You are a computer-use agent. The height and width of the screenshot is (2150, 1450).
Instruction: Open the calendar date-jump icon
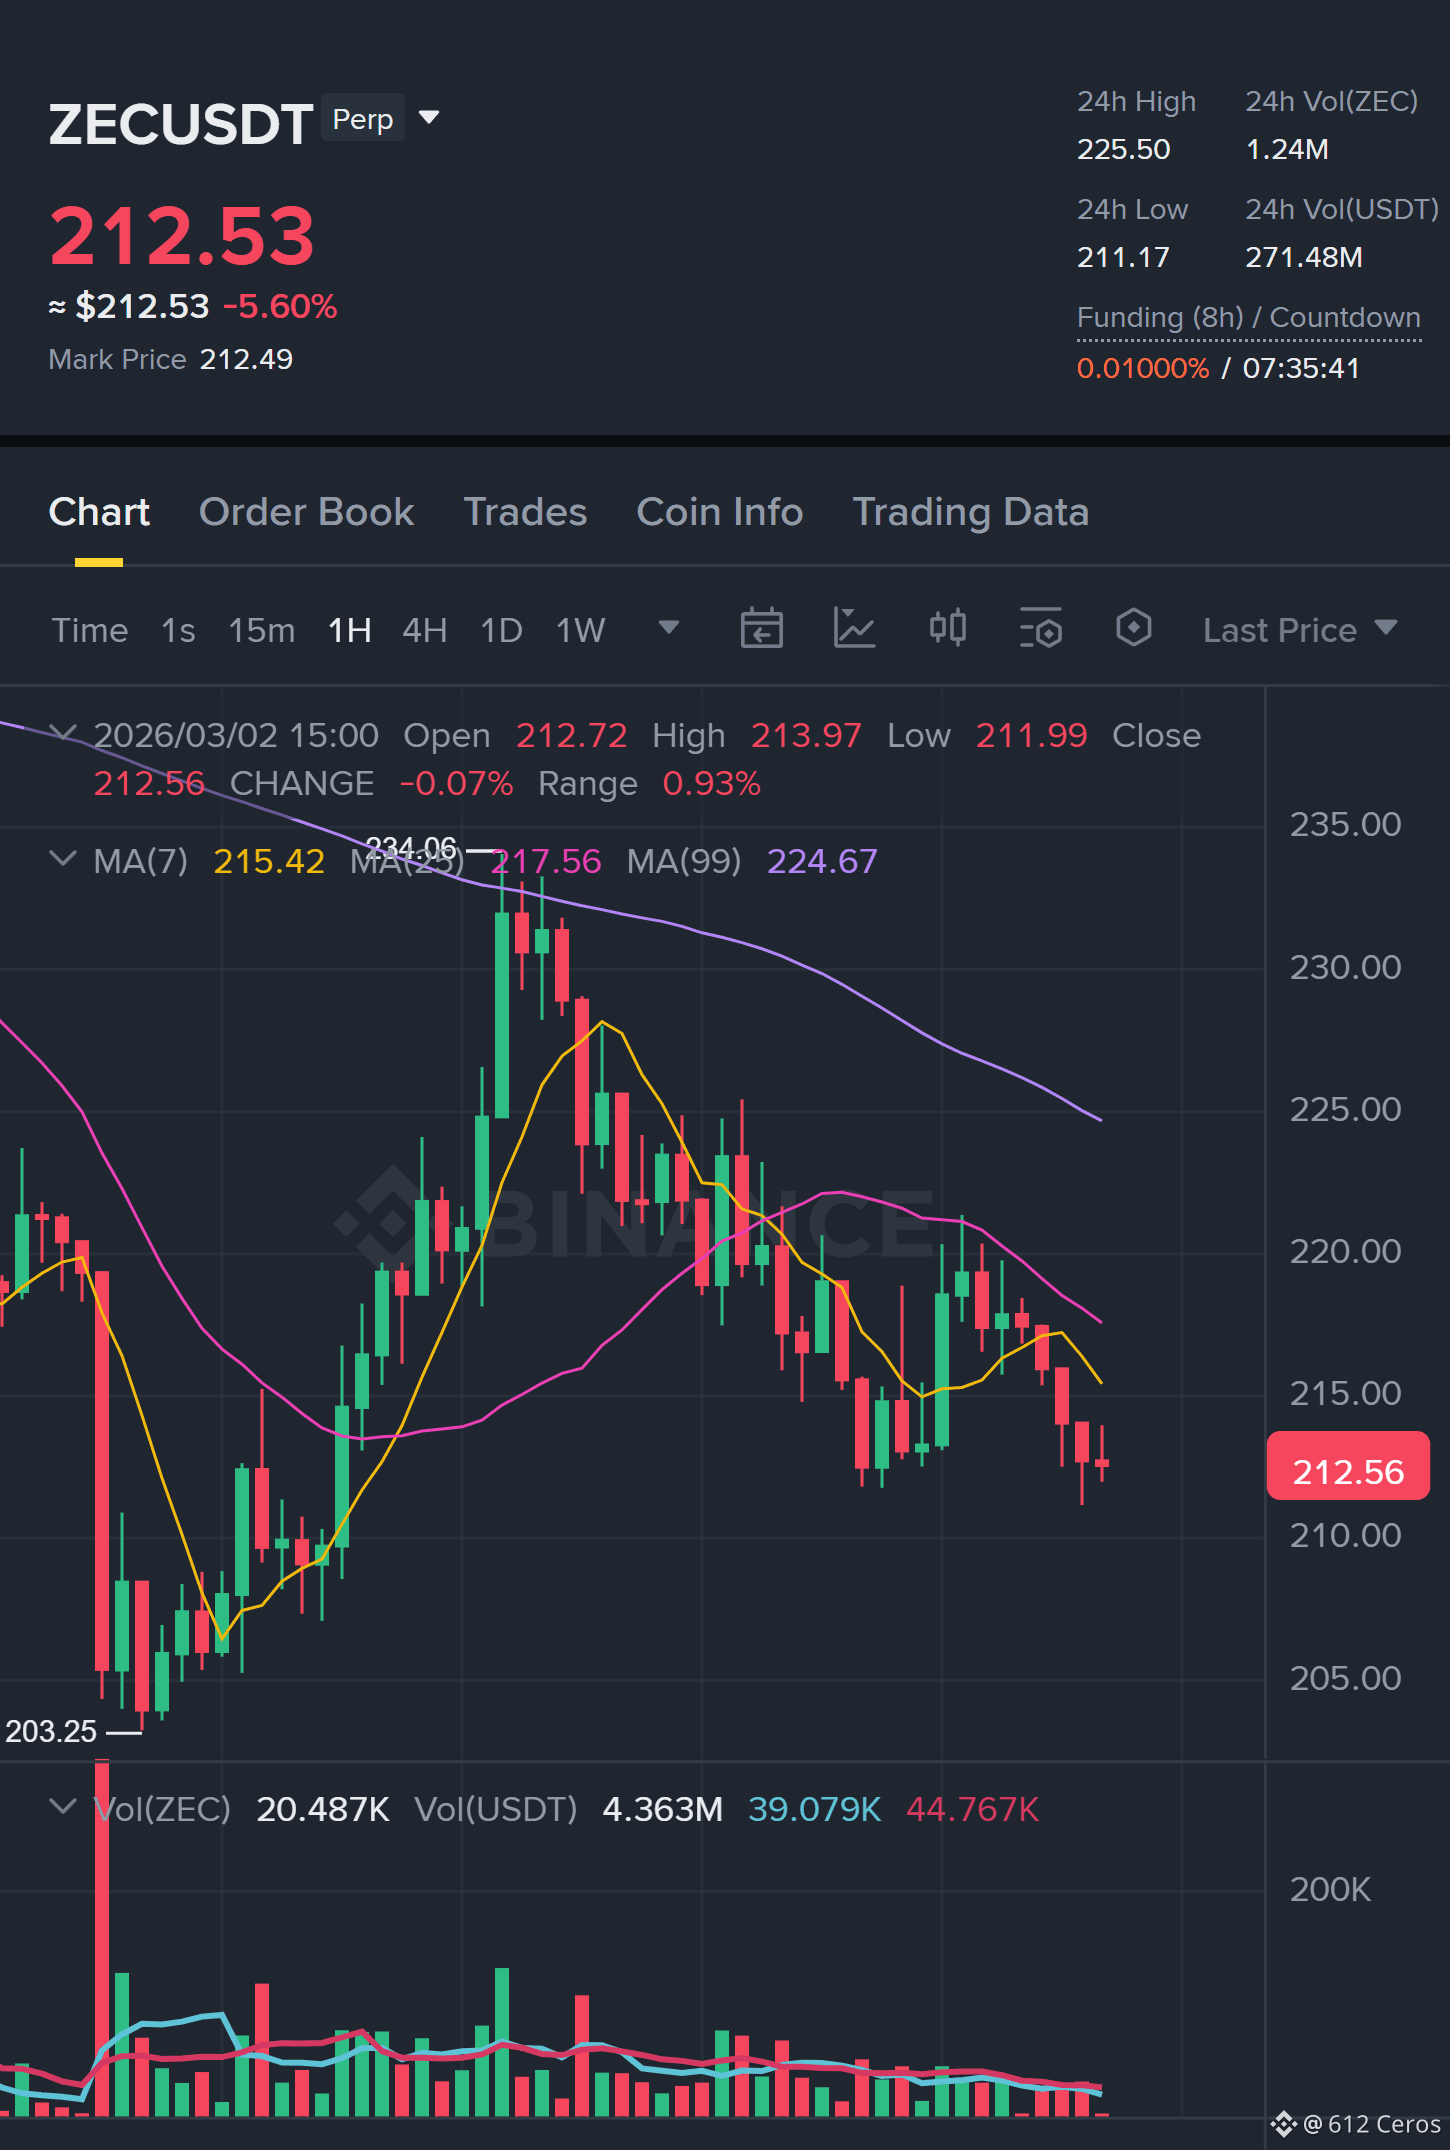(x=761, y=629)
